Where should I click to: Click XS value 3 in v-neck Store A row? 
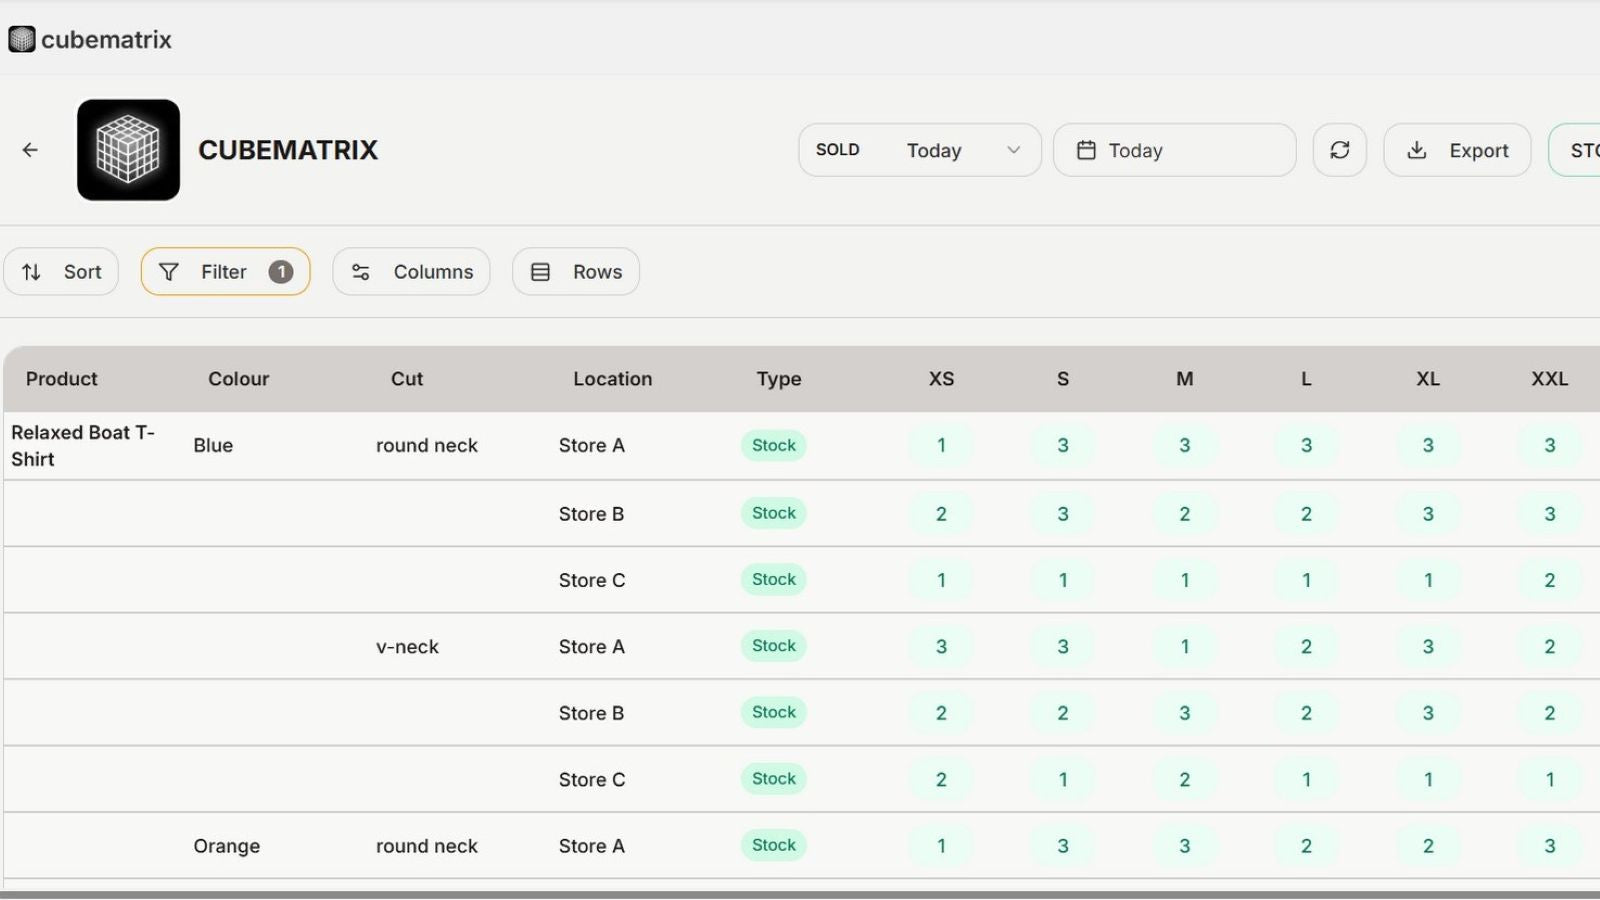tap(941, 647)
